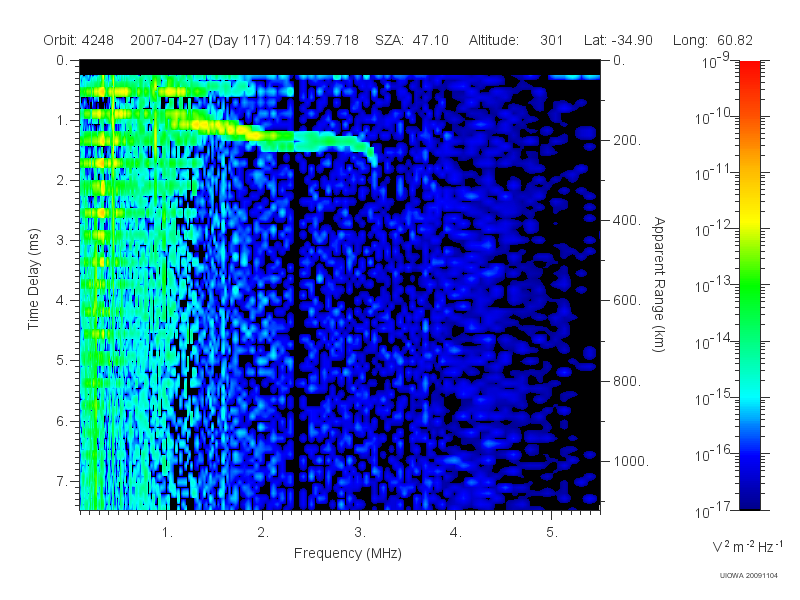Click the 'Altitude:' label
Image resolution: width=800 pixels, height=600 pixels.
[494, 40]
